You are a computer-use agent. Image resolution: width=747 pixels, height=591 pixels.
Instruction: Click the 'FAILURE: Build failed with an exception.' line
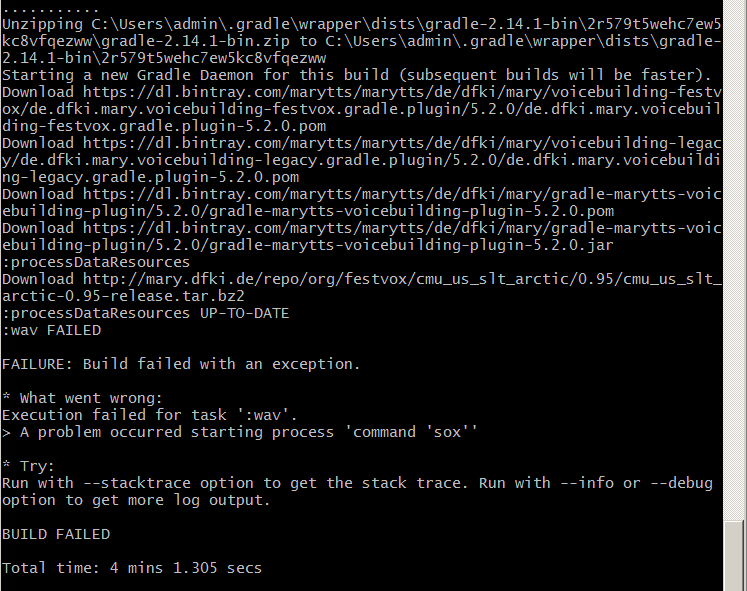181,364
